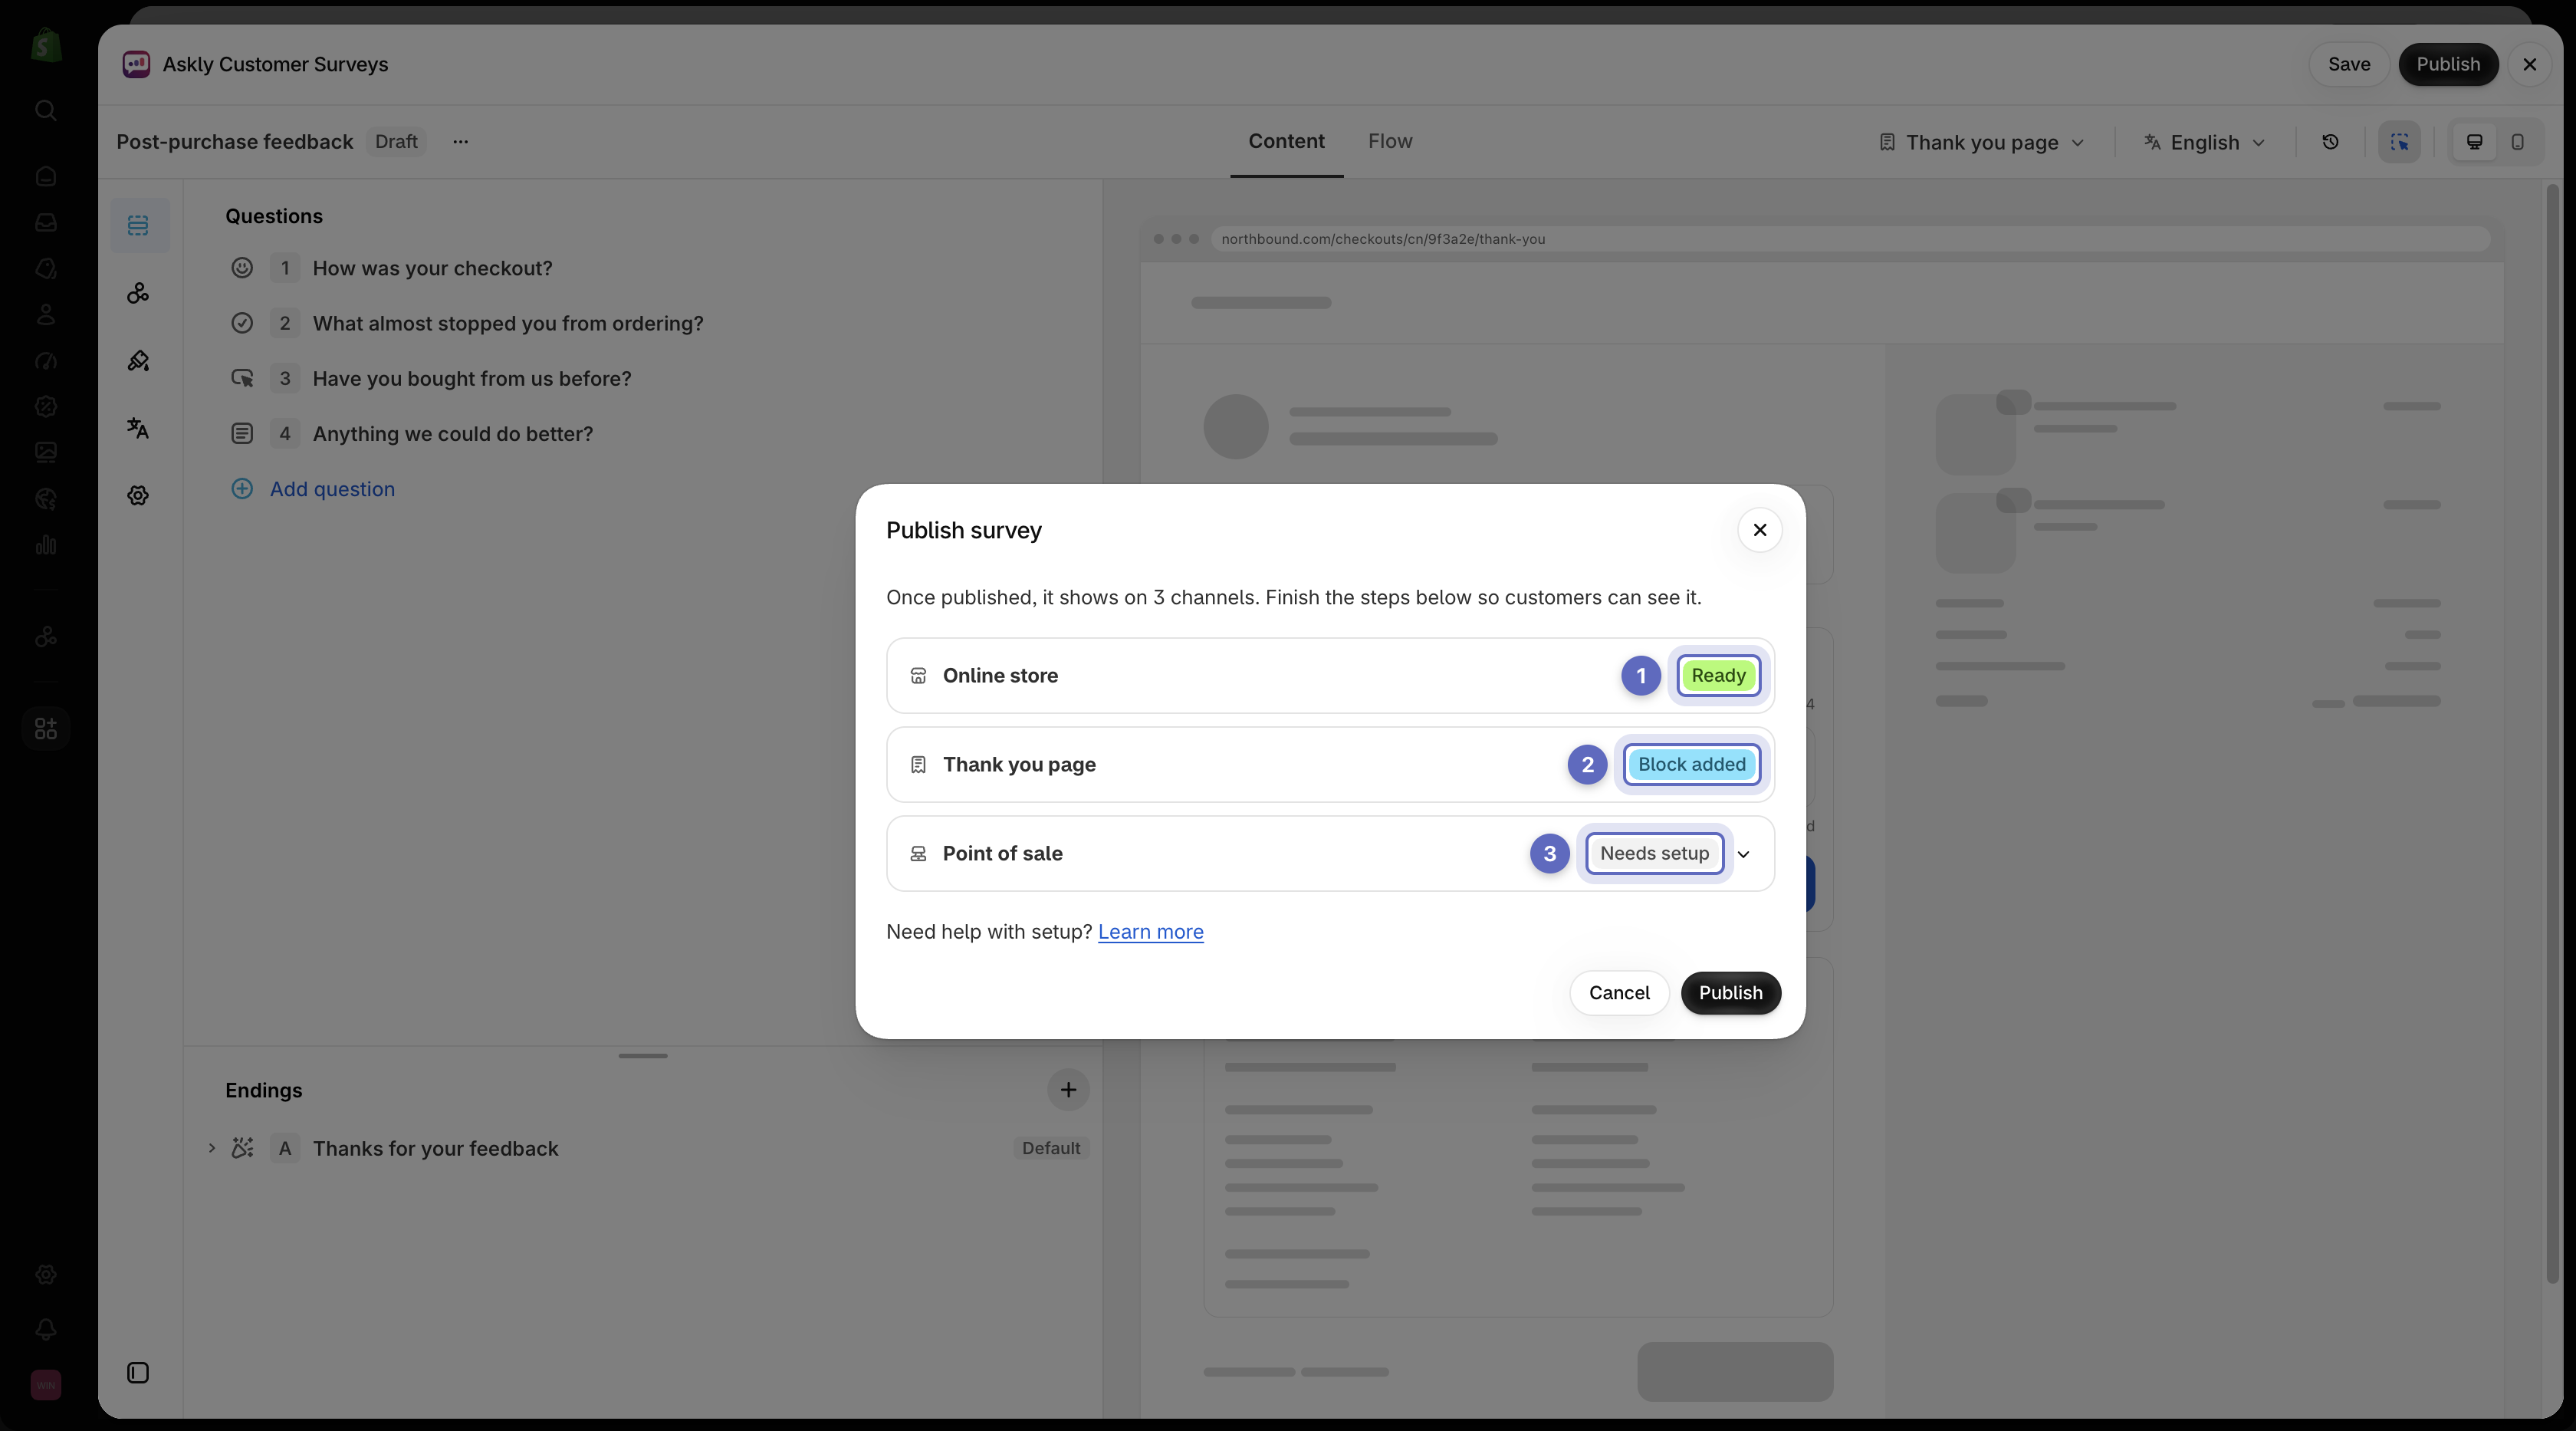Screen dimensions: 2576x1431
Task: Switch to the Content tab
Action: pyautogui.click(x=1286, y=141)
